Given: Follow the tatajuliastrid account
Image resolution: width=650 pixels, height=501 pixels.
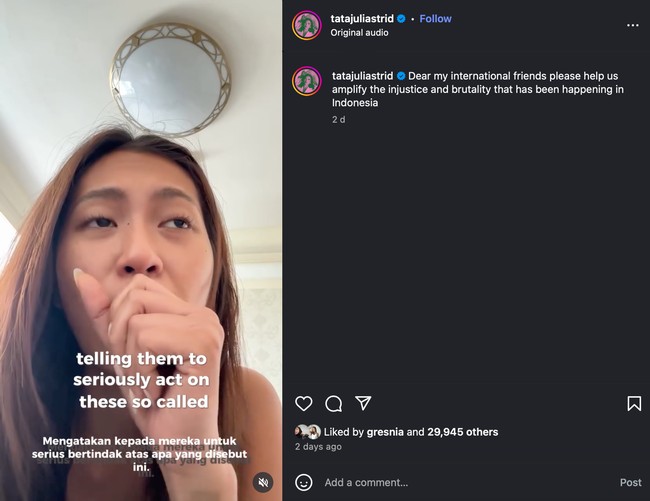Looking at the screenshot, I should pyautogui.click(x=435, y=19).
